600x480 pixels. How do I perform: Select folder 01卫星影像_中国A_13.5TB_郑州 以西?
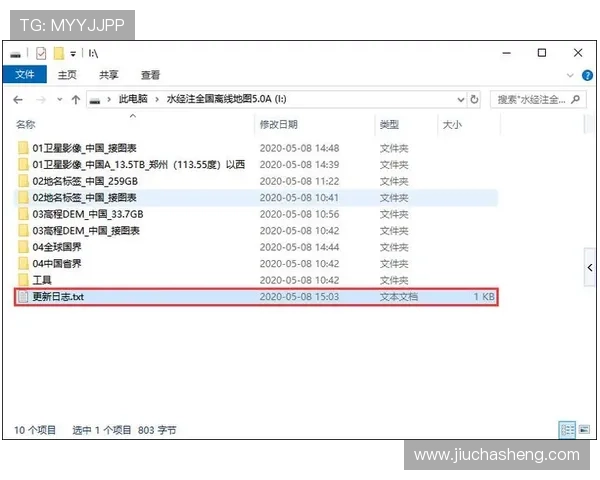coord(139,165)
